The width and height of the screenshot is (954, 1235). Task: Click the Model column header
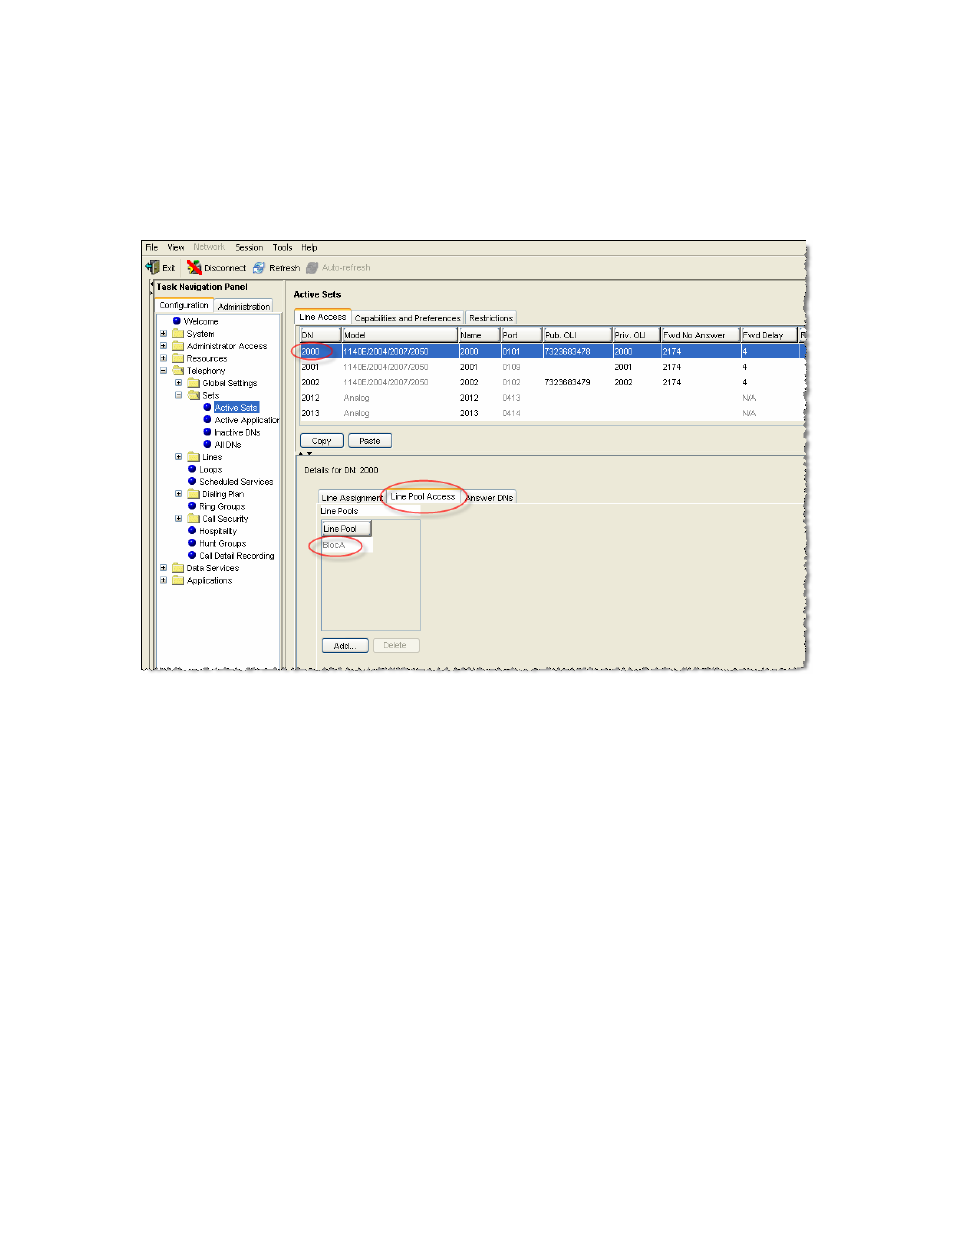pyautogui.click(x=399, y=335)
